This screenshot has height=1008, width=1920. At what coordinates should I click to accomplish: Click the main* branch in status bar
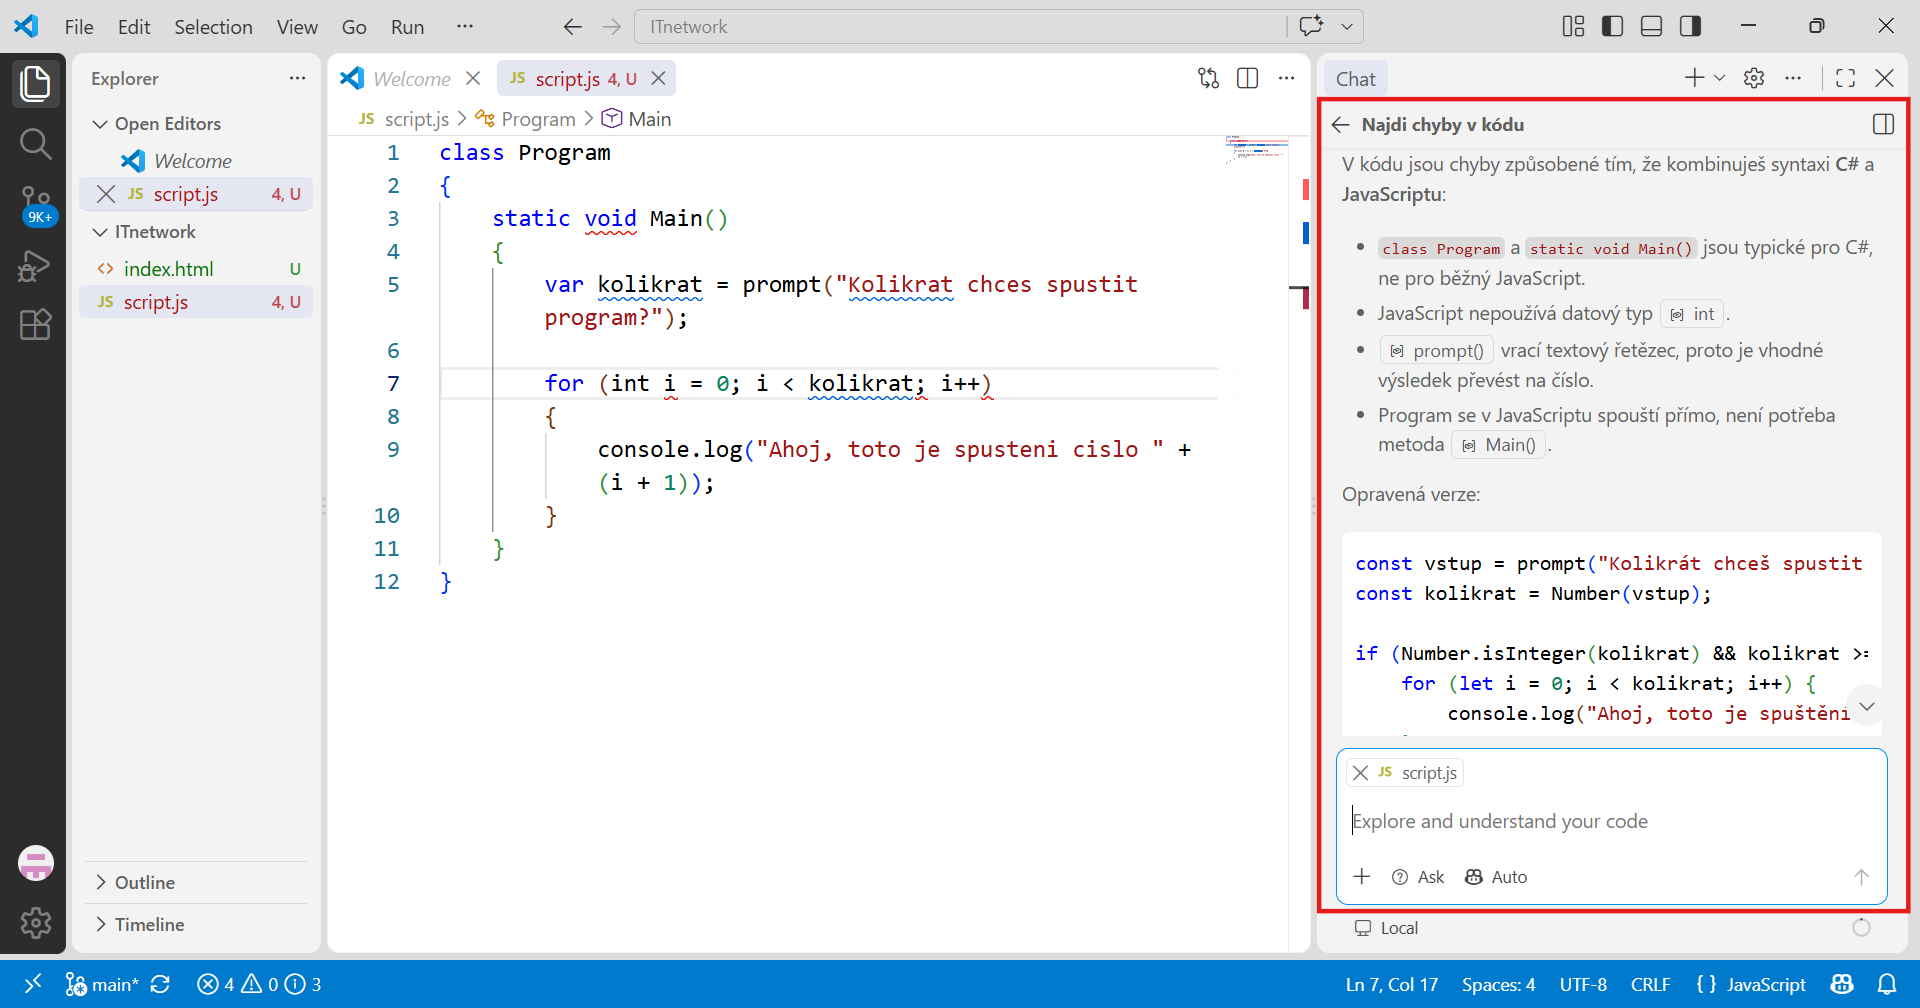coord(103,984)
